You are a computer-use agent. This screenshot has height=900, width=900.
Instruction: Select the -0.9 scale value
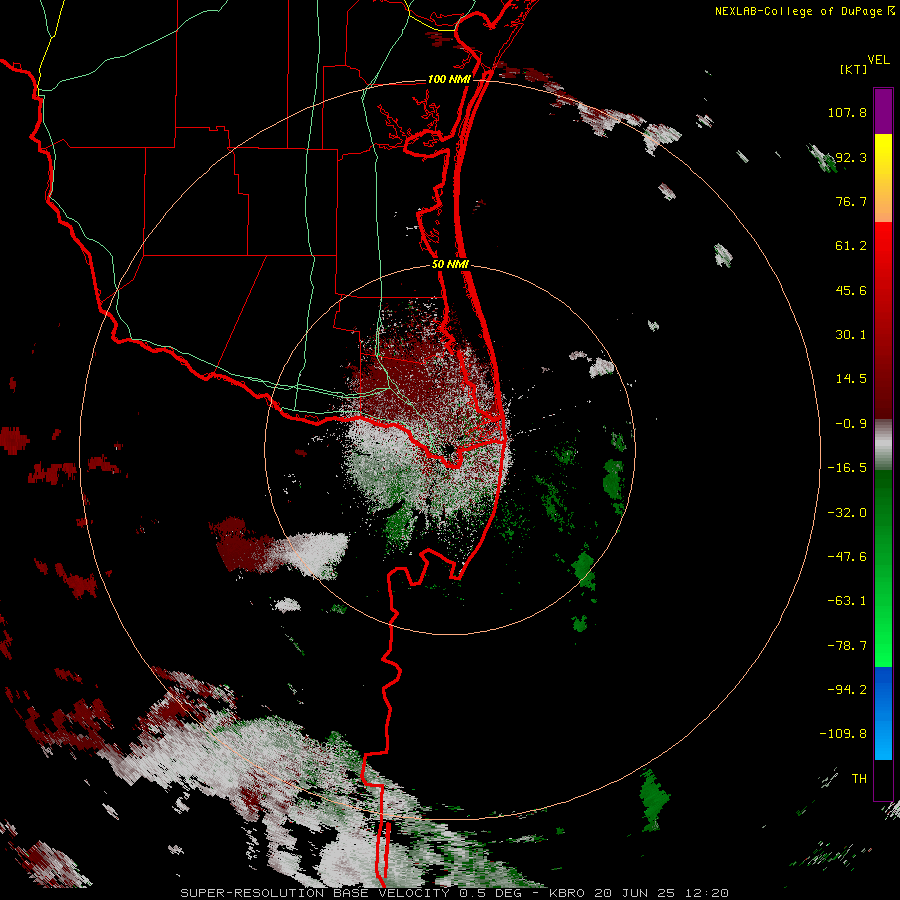click(851, 424)
